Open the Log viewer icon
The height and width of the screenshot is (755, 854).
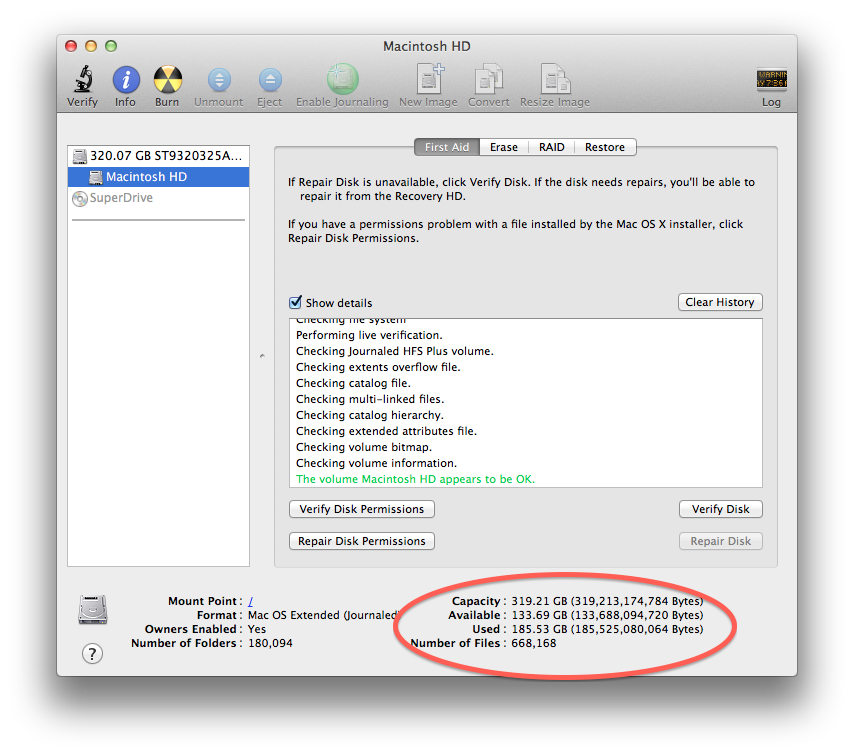click(x=771, y=79)
